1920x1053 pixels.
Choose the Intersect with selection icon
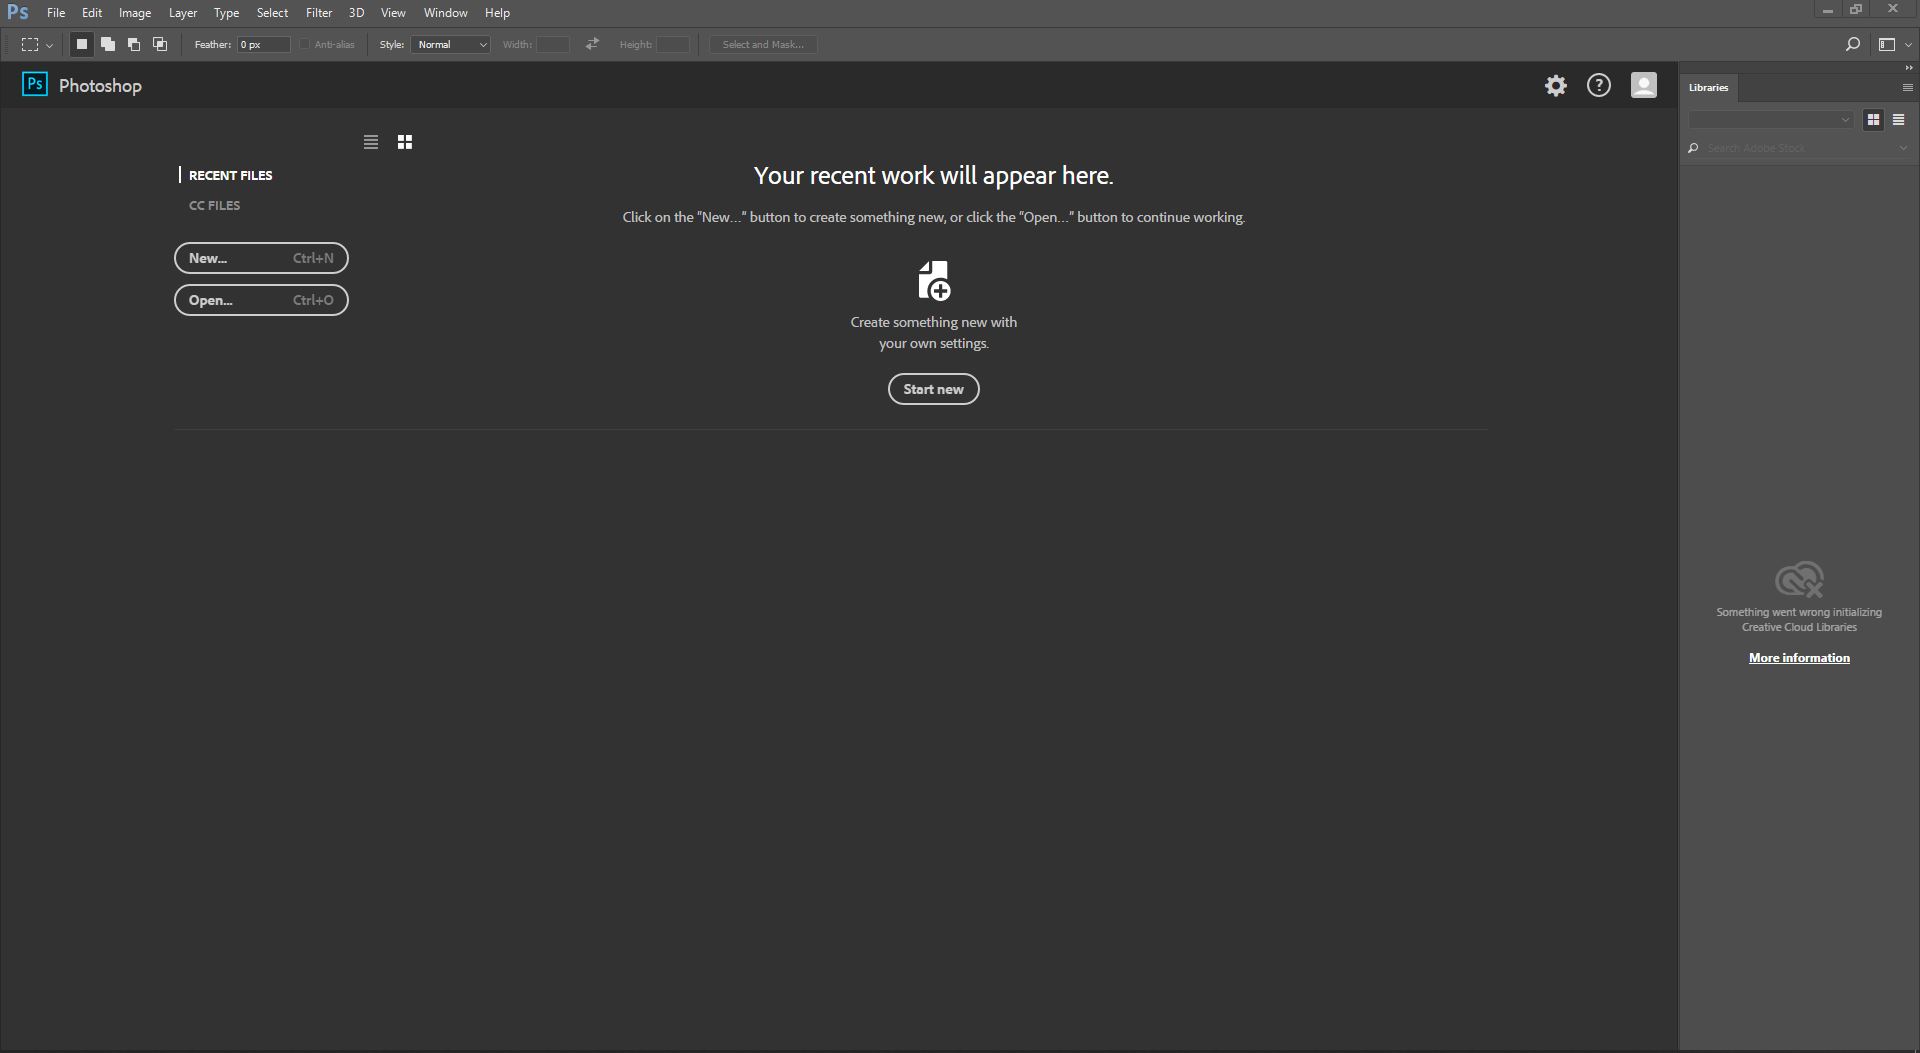[x=160, y=44]
